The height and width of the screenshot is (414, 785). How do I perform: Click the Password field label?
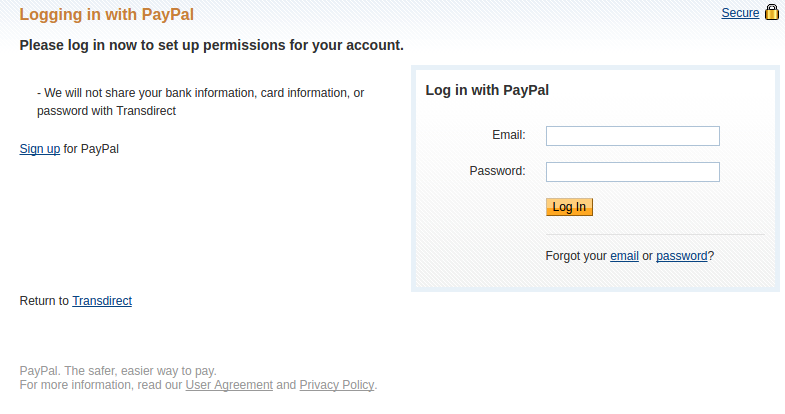[x=497, y=171]
